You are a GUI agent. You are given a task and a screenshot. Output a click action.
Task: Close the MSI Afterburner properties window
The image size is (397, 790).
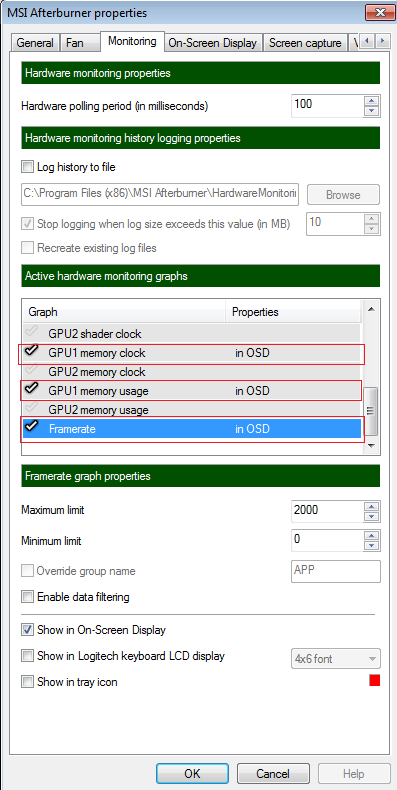[x=379, y=12]
